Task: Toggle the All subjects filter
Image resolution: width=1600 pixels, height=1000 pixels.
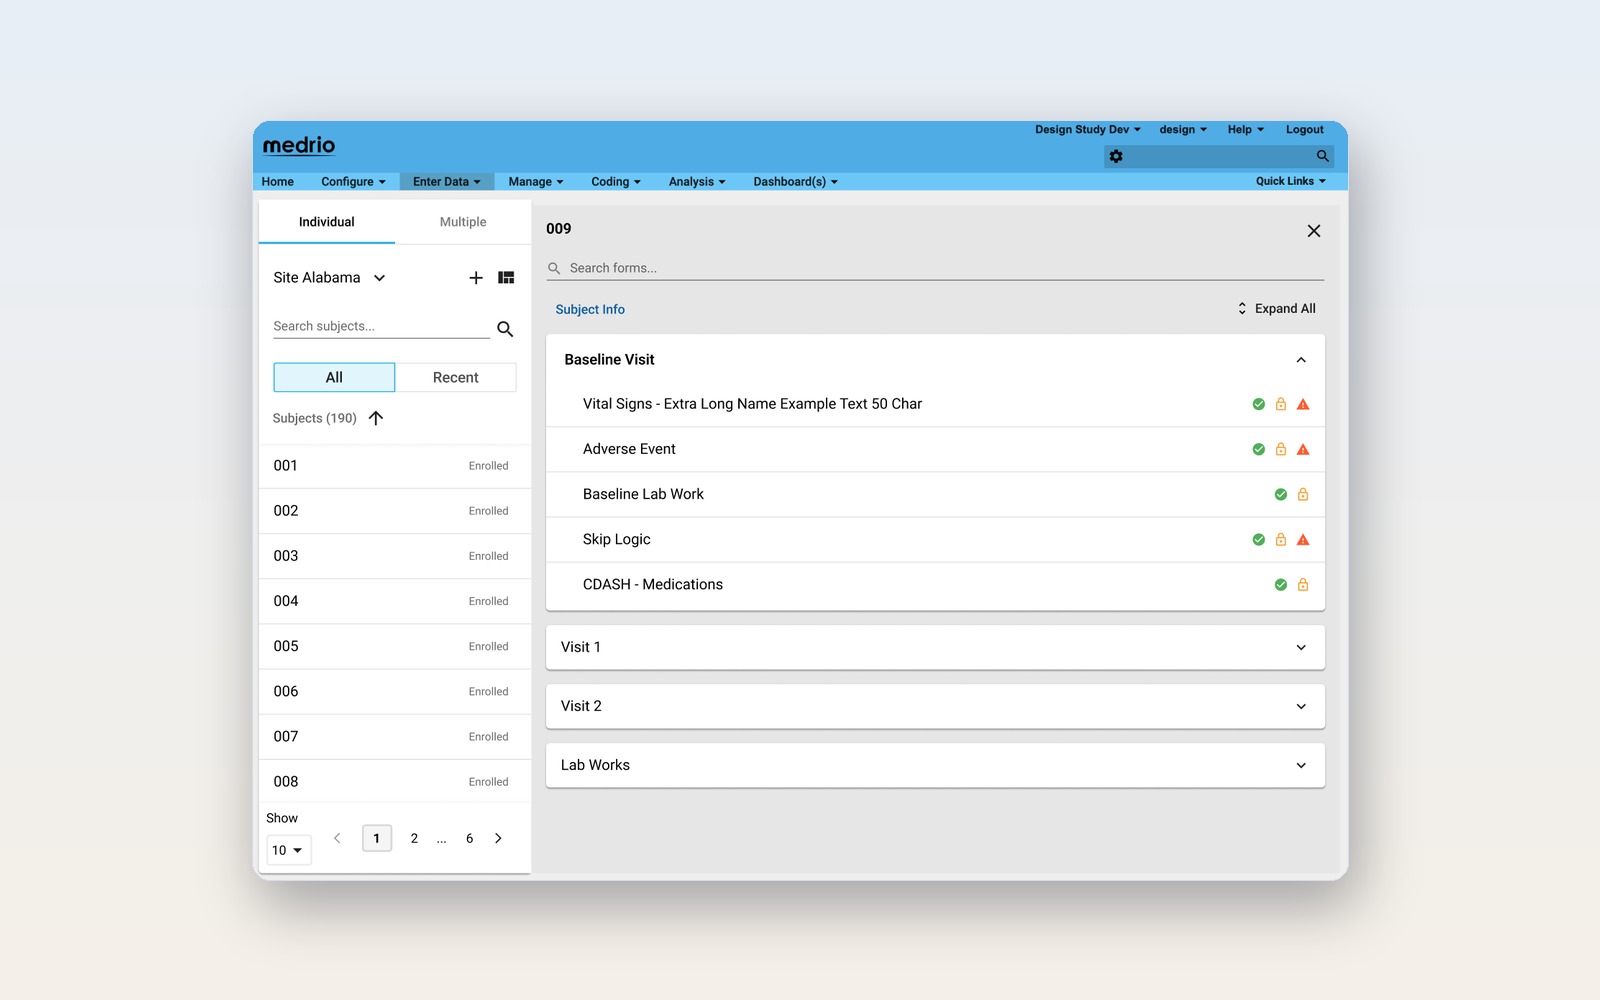Action: 334,377
